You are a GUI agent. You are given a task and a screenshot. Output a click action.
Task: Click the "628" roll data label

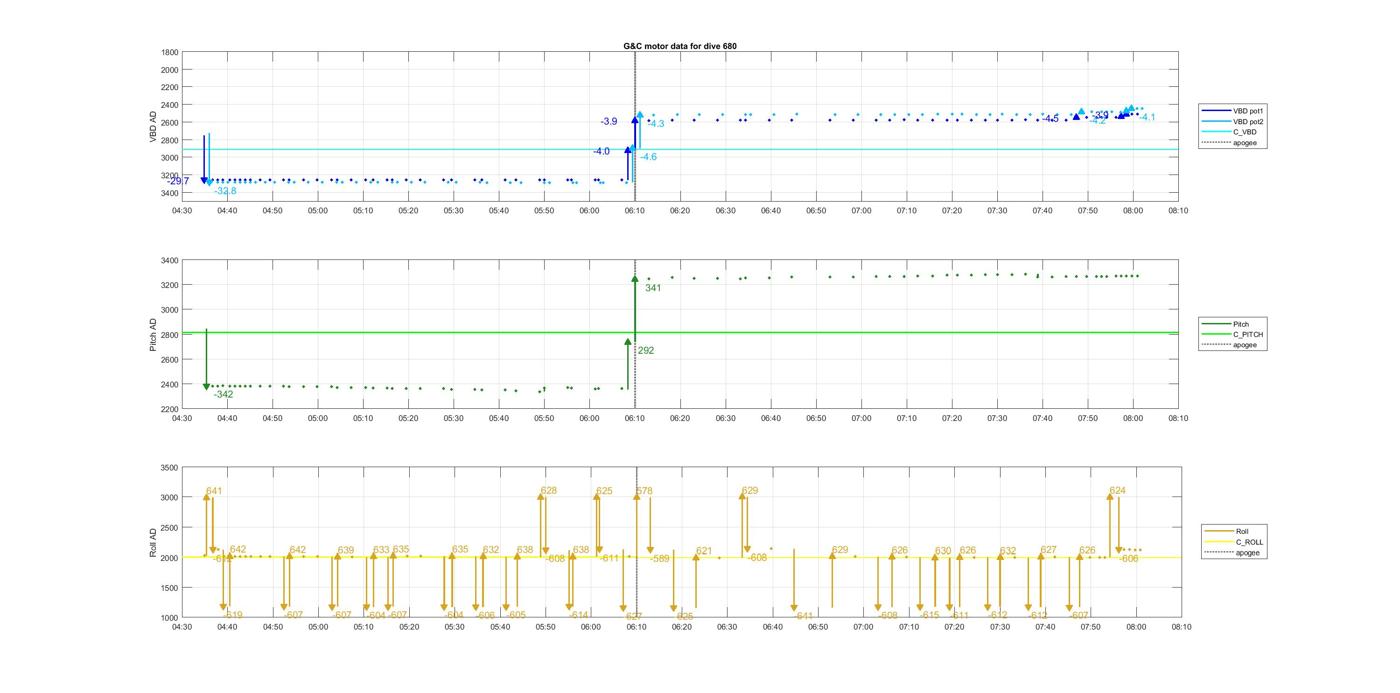[x=549, y=491]
